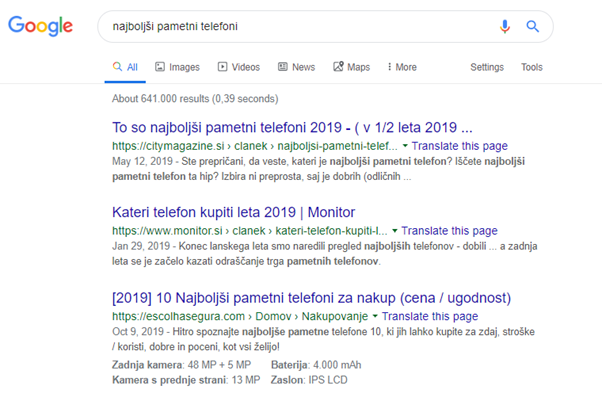The width and height of the screenshot is (602, 397).
Task: Click the Google logo
Action: [x=40, y=26]
